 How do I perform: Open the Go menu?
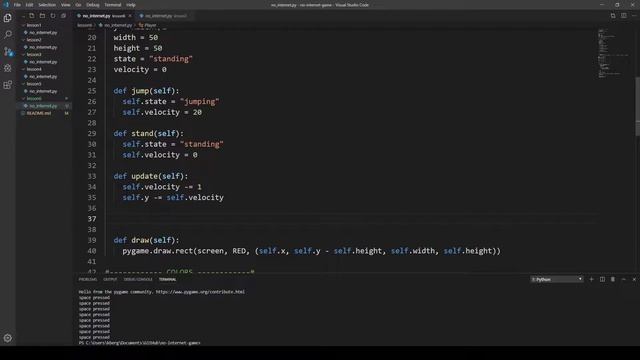click(x=78, y=5)
